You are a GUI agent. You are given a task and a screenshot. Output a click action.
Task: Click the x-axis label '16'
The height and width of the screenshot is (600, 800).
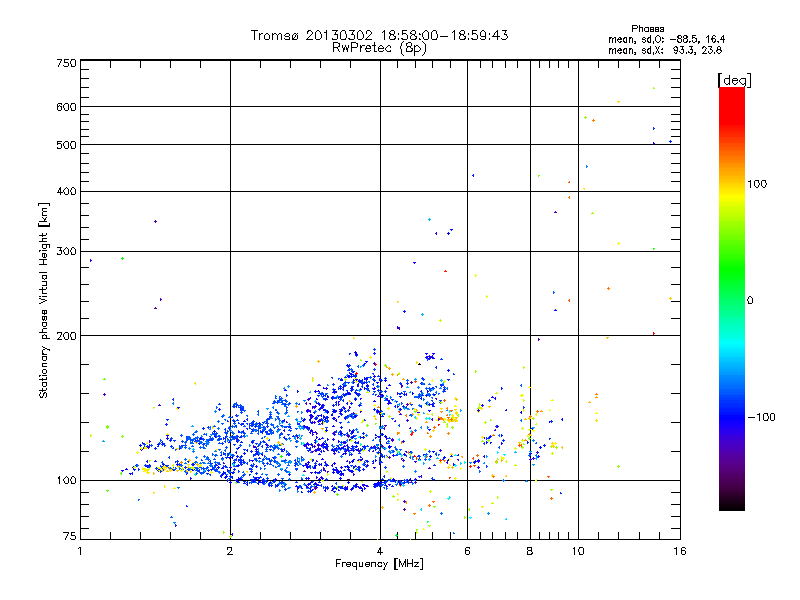[680, 551]
